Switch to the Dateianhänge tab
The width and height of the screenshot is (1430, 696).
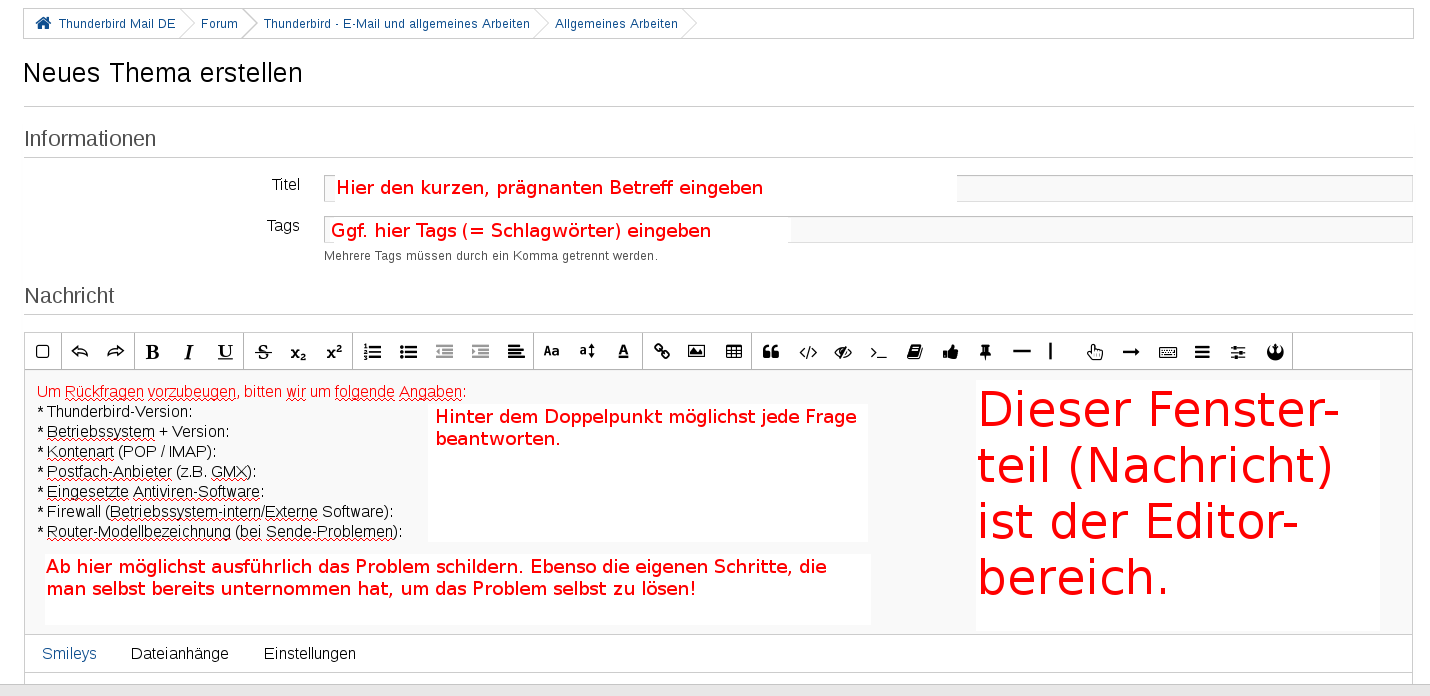point(180,654)
